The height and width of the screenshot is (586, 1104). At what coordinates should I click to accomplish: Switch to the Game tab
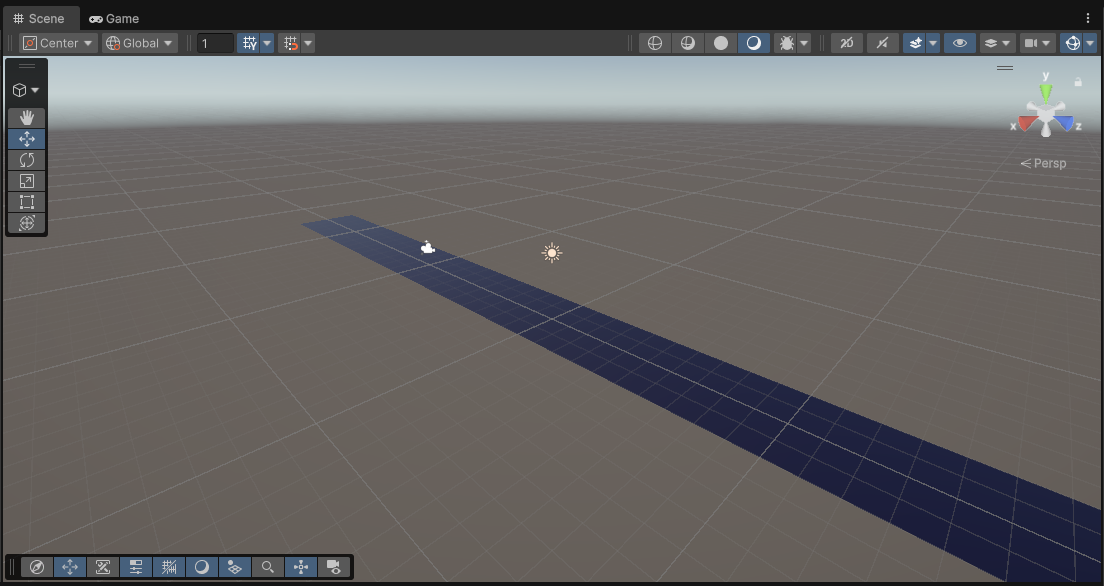pos(114,18)
